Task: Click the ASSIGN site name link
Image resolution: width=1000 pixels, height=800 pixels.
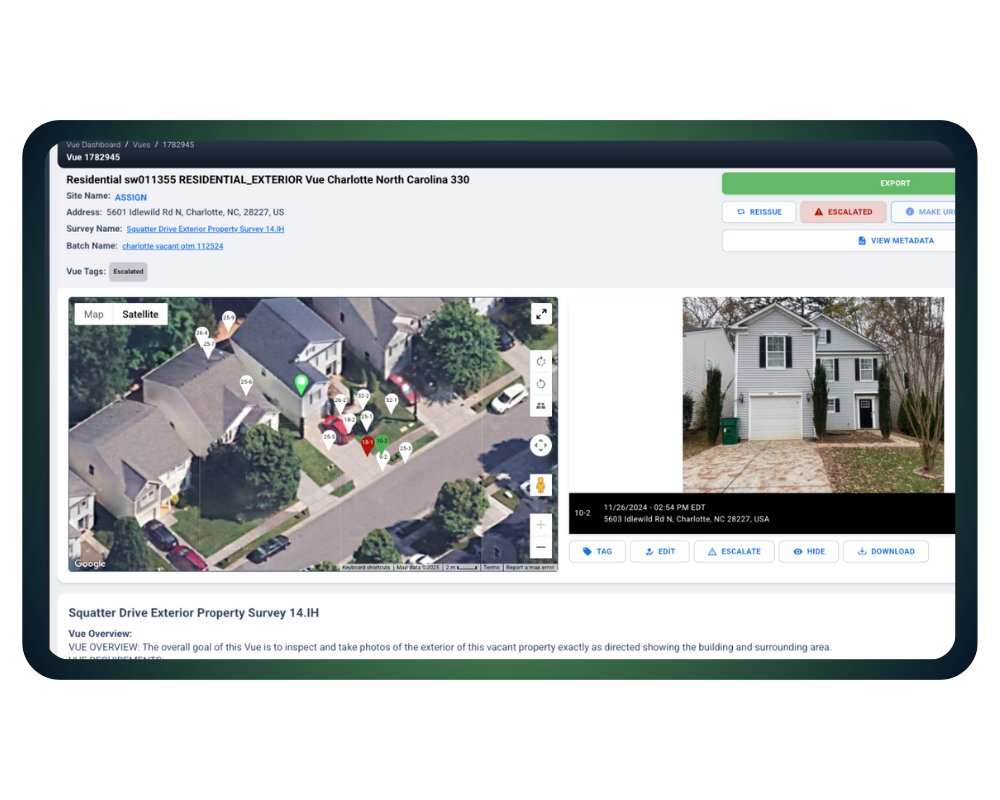Action: click(x=131, y=198)
